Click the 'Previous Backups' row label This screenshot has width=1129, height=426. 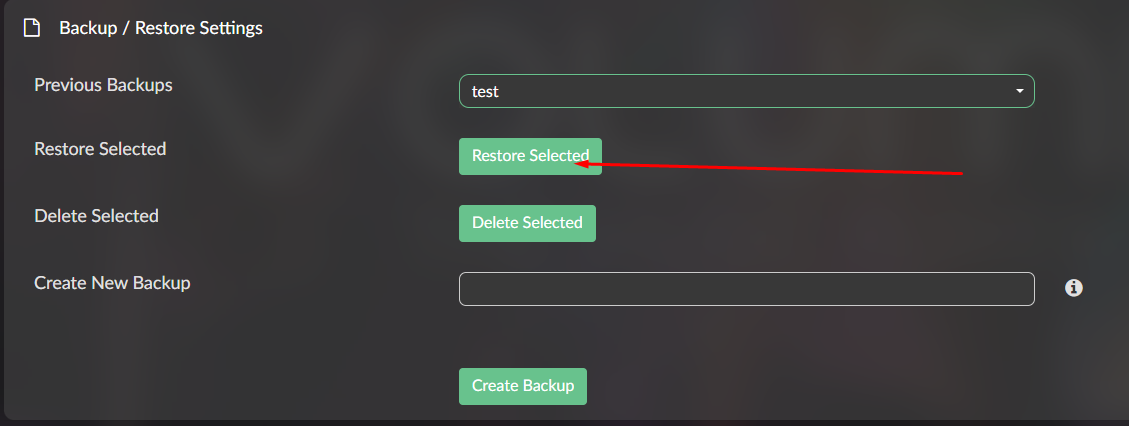pyautogui.click(x=104, y=85)
